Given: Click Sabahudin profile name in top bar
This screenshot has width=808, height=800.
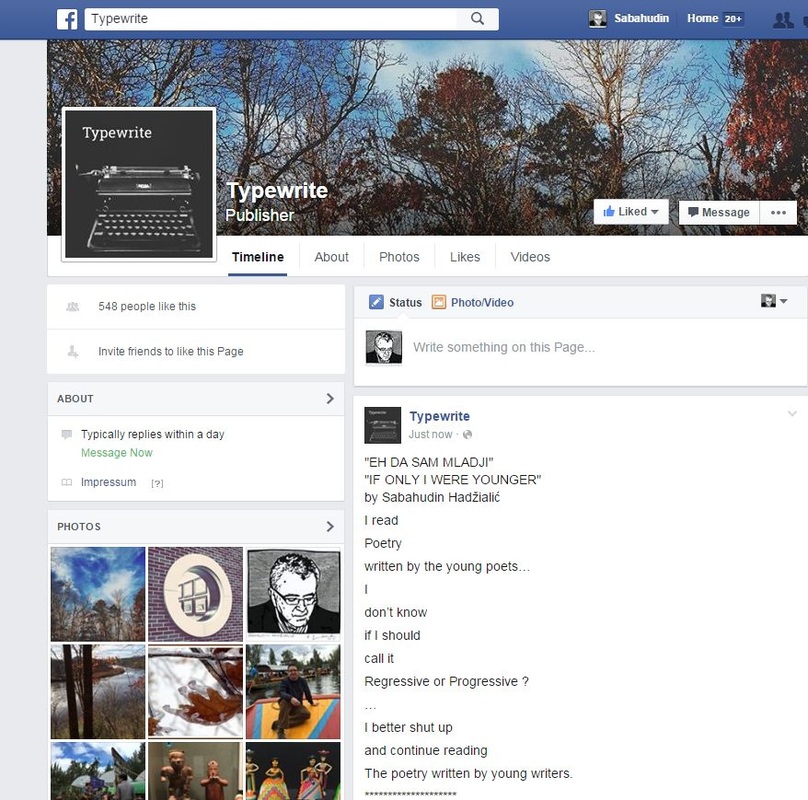Looking at the screenshot, I should 641,19.
